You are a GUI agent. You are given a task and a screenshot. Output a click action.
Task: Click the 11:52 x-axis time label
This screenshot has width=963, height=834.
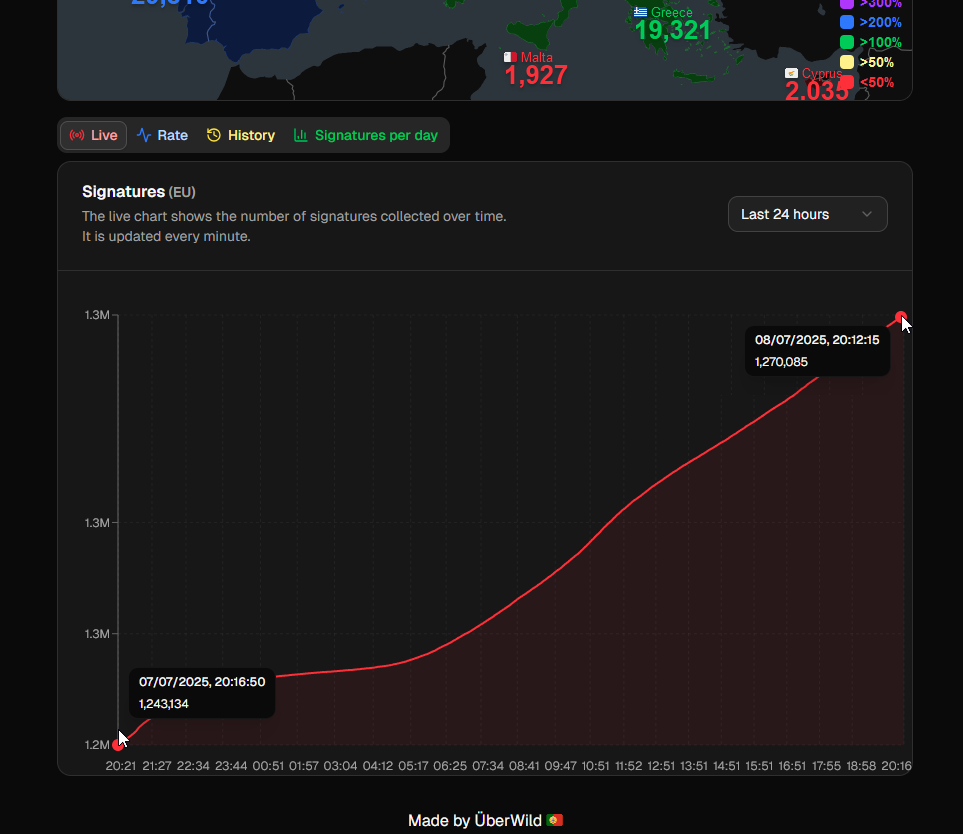(628, 766)
